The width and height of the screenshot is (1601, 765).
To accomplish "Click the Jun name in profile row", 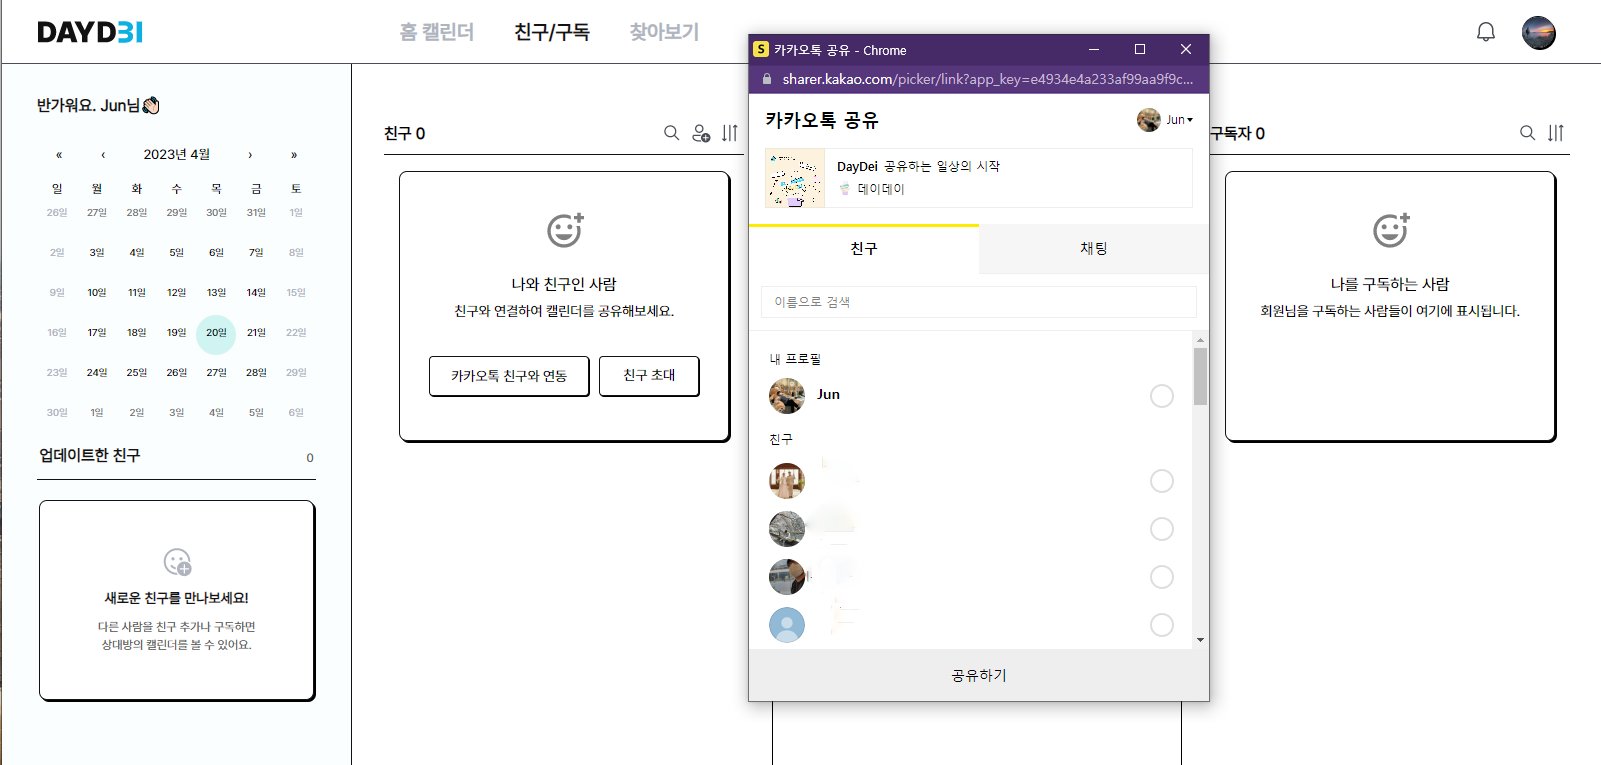I will pos(828,395).
